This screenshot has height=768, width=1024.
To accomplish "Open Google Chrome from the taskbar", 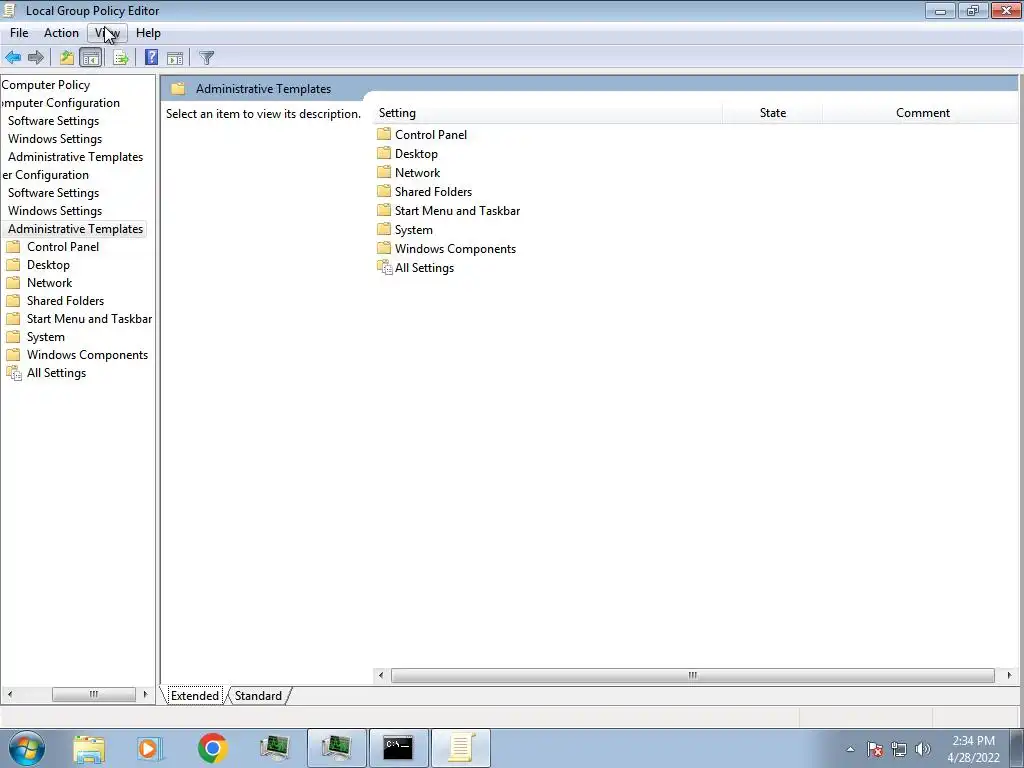I will pyautogui.click(x=212, y=748).
